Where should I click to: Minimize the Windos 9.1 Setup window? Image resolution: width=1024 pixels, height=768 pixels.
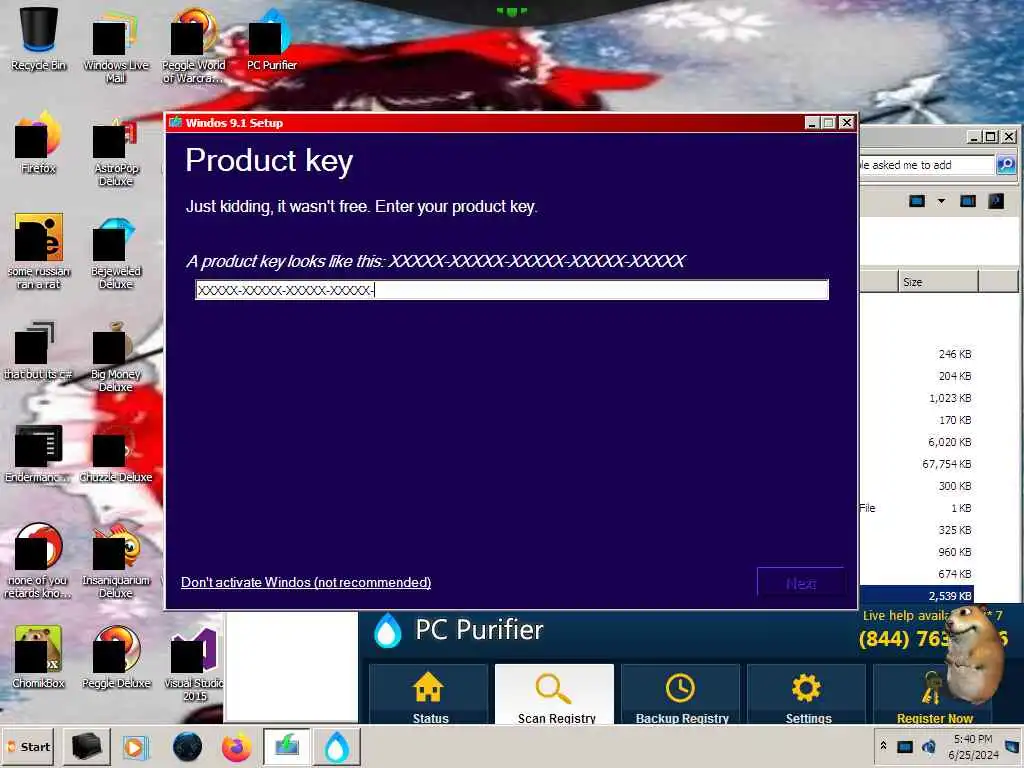(812, 123)
